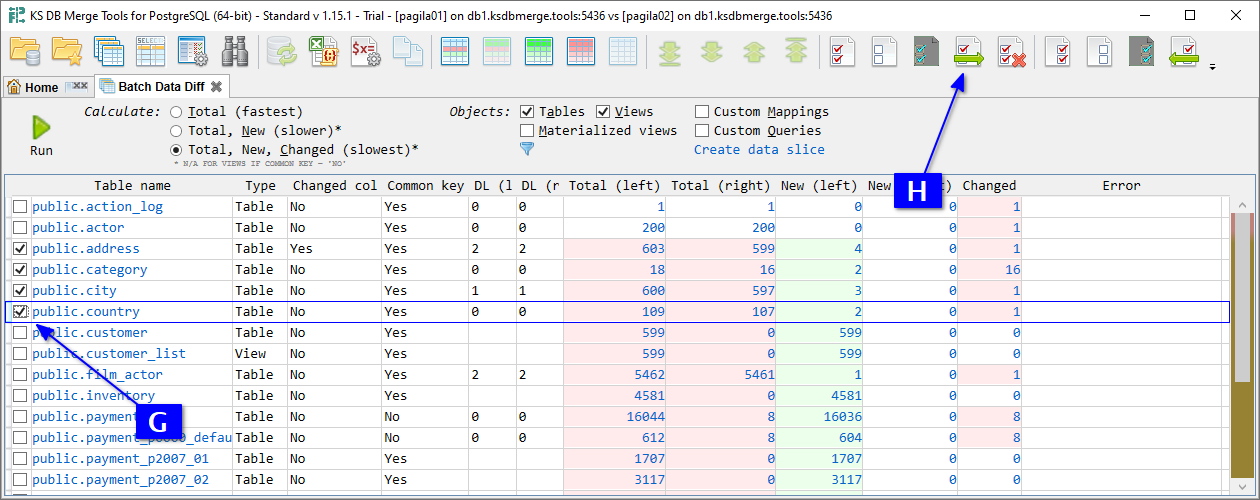Click the Create data slice link

point(759,150)
